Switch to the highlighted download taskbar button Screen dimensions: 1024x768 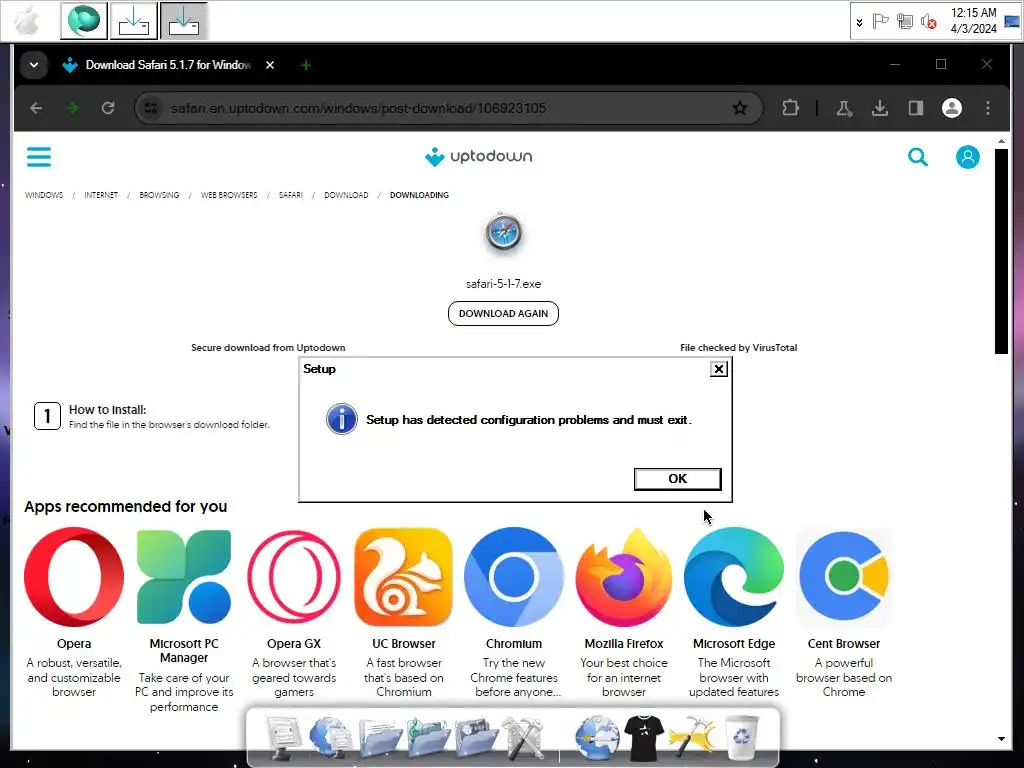[x=184, y=20]
